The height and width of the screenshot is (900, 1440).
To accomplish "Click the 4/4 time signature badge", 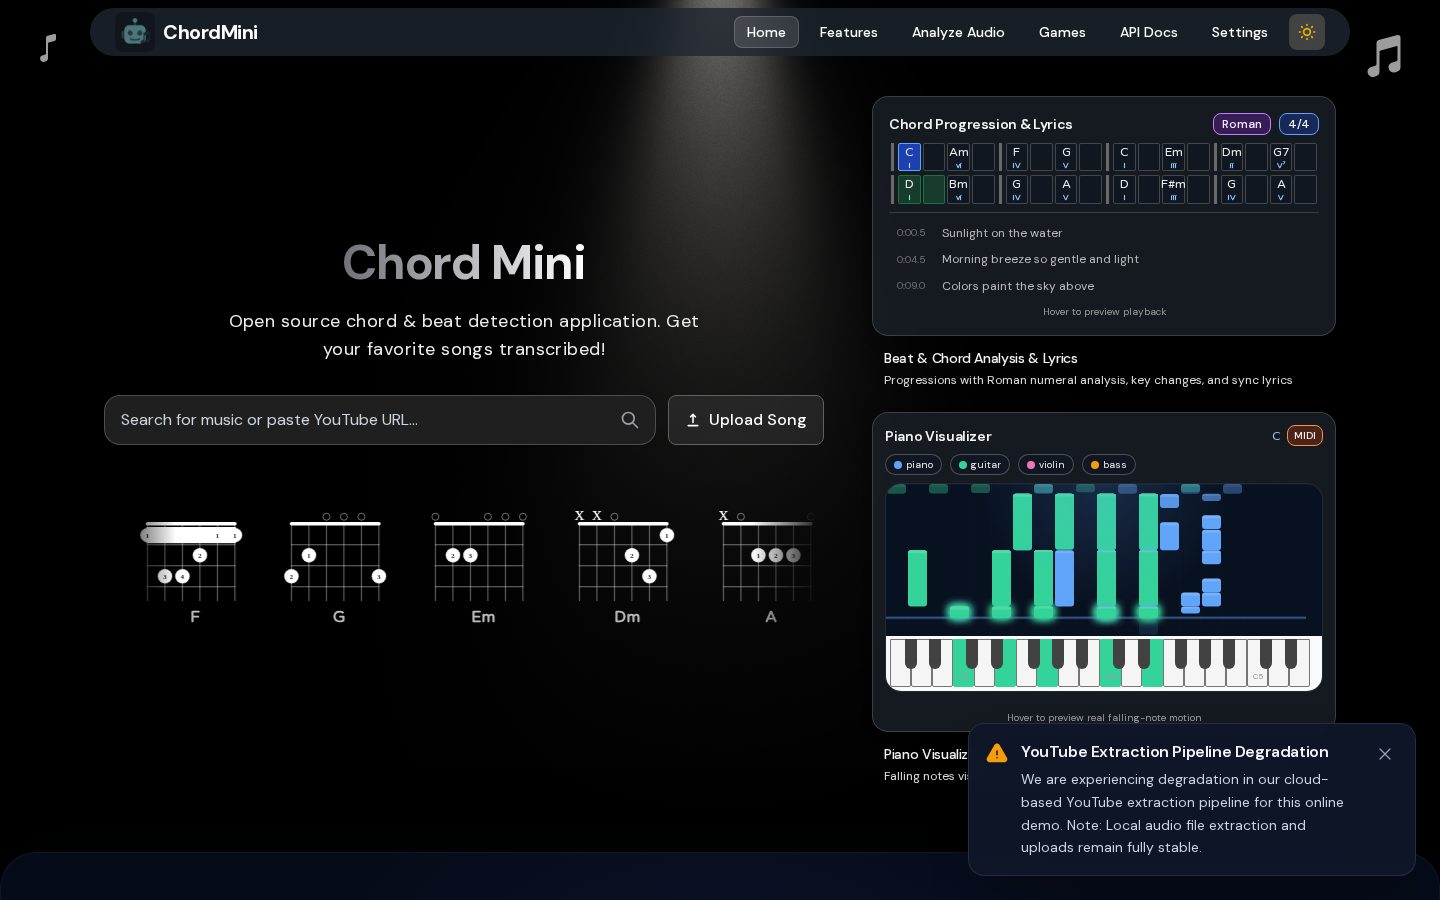I will (1298, 124).
